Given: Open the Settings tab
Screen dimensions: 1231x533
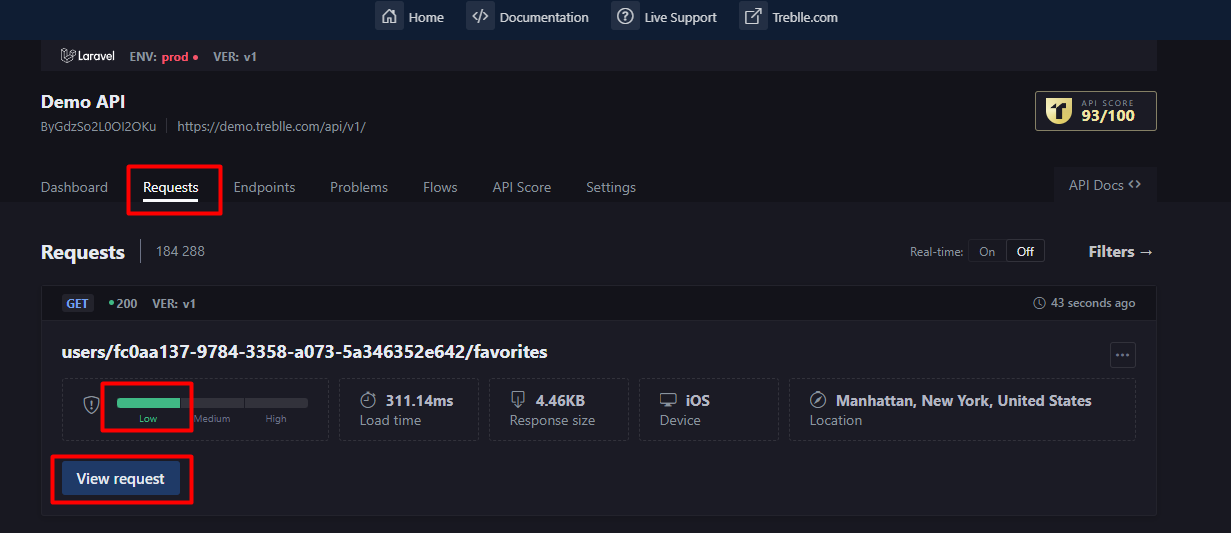Looking at the screenshot, I should click(x=611, y=187).
